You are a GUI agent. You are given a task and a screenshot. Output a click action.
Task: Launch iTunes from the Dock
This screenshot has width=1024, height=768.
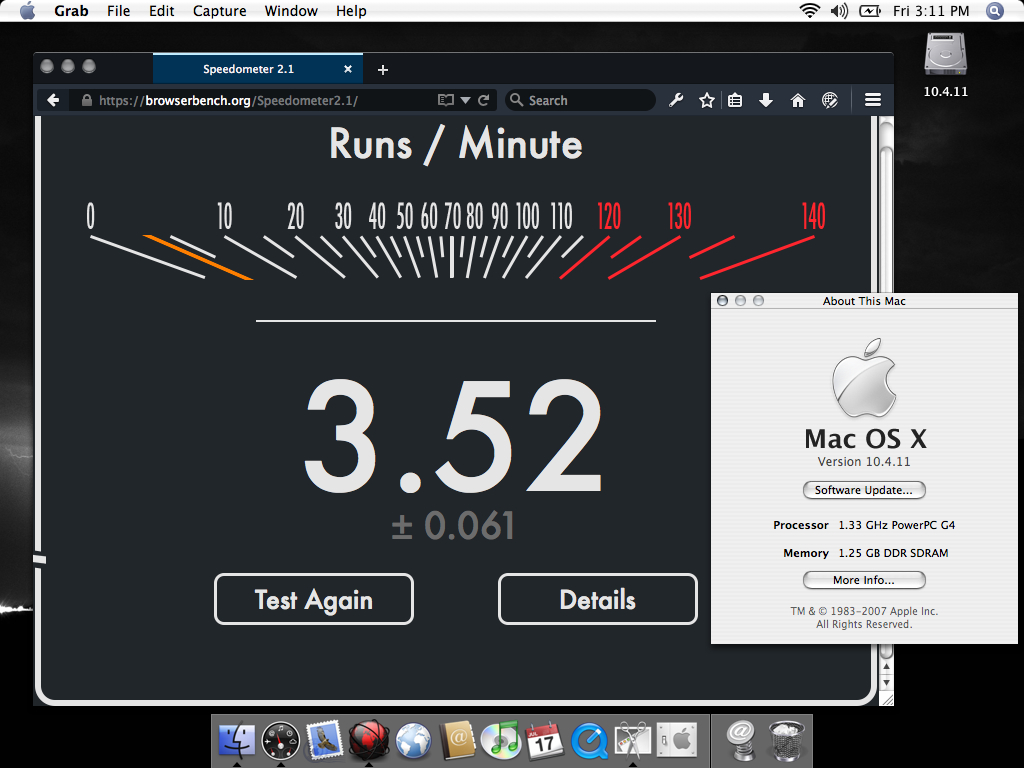click(500, 741)
